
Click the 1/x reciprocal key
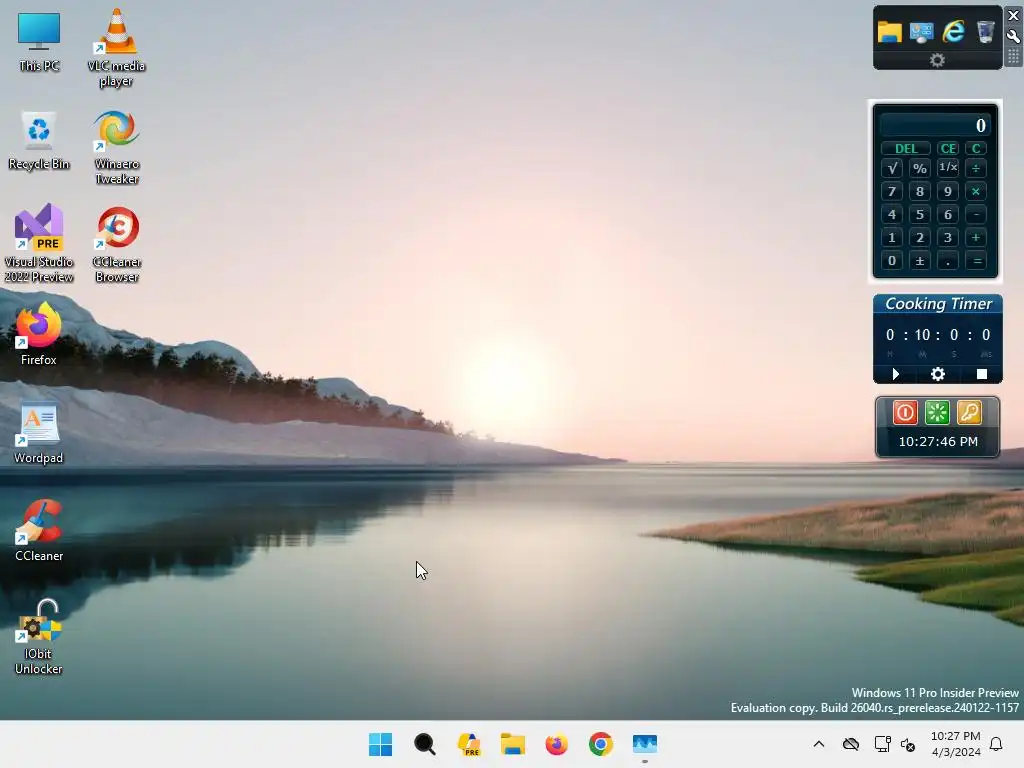pyautogui.click(x=948, y=168)
